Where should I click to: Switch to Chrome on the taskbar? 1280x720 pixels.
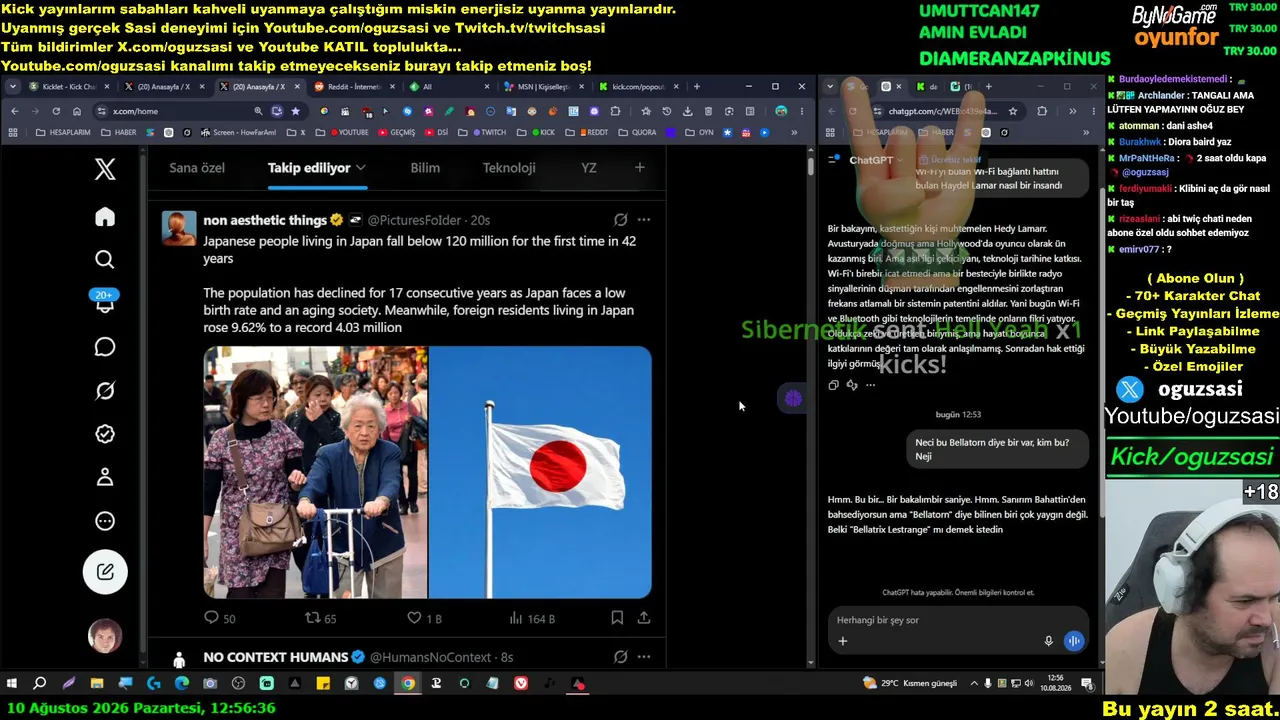(x=408, y=684)
